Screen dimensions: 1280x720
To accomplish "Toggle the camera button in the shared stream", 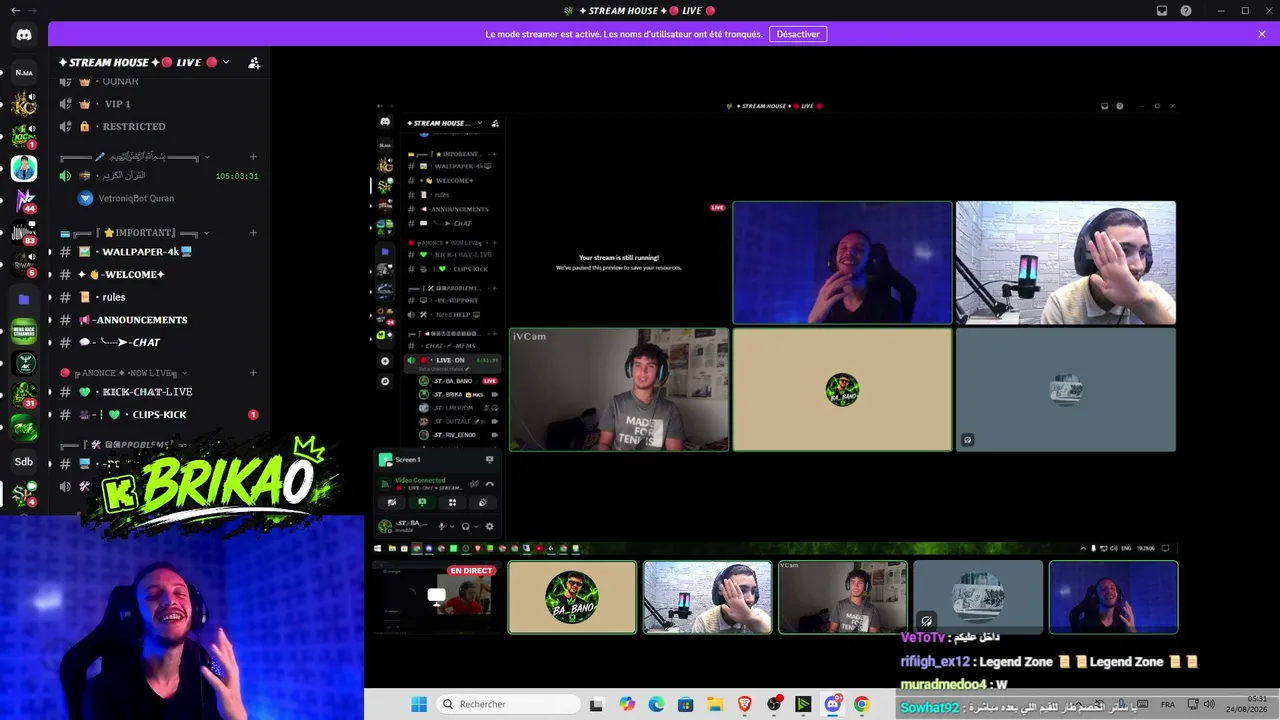I will (392, 503).
